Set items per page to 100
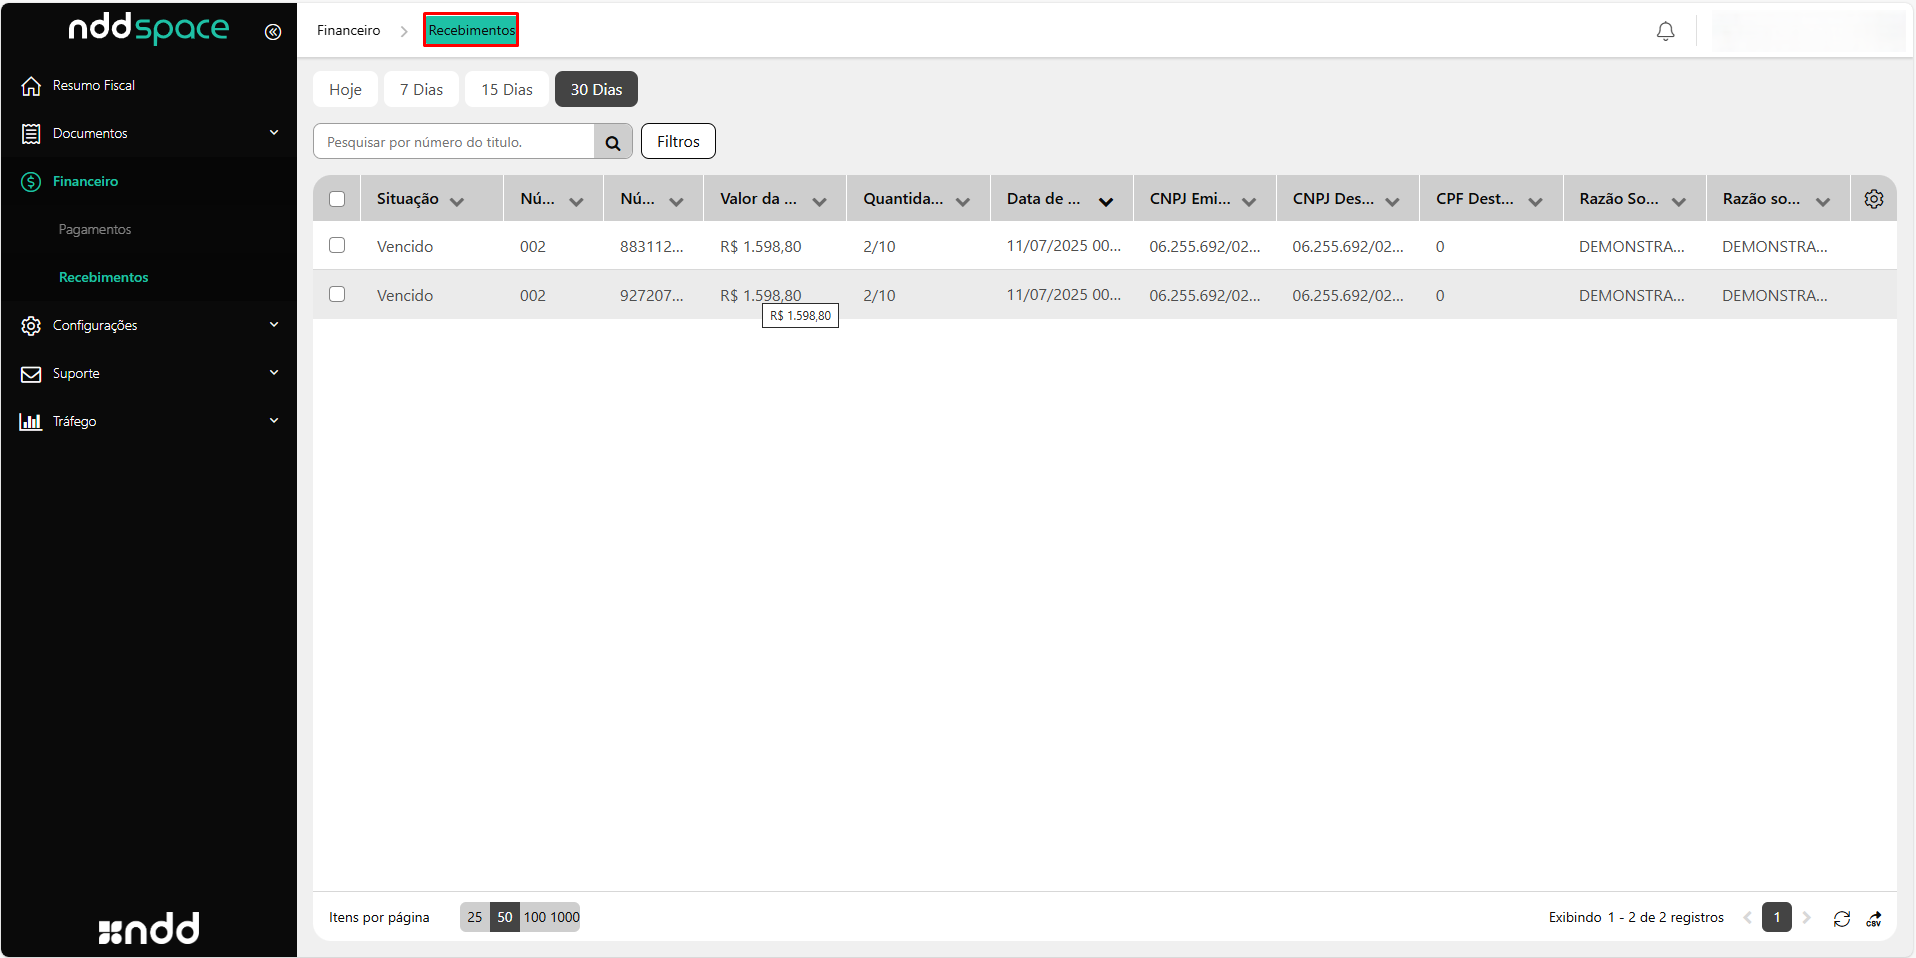 (535, 918)
